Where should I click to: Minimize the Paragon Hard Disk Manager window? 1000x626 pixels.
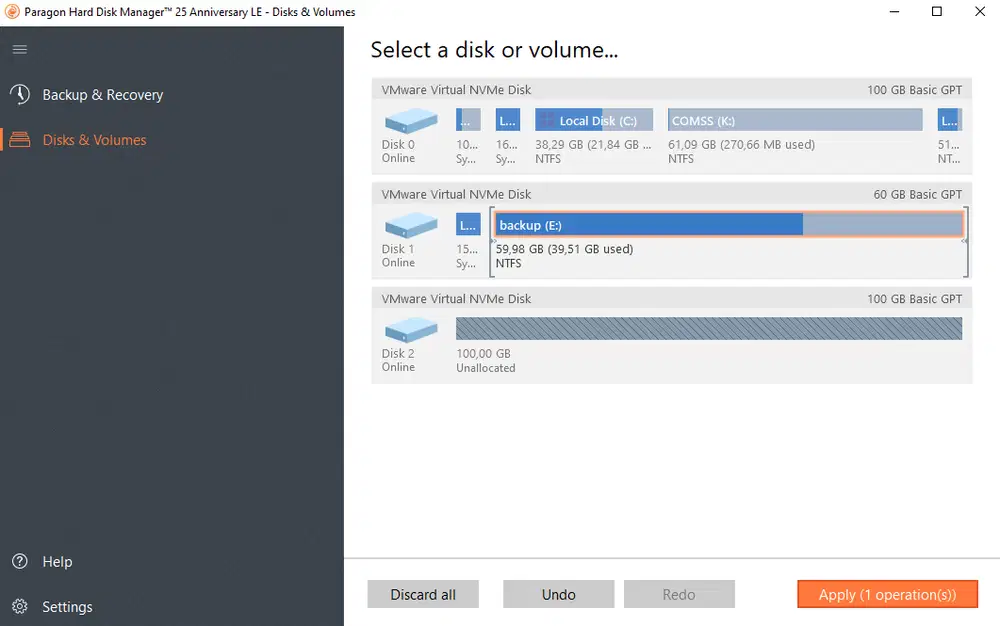[x=895, y=11]
